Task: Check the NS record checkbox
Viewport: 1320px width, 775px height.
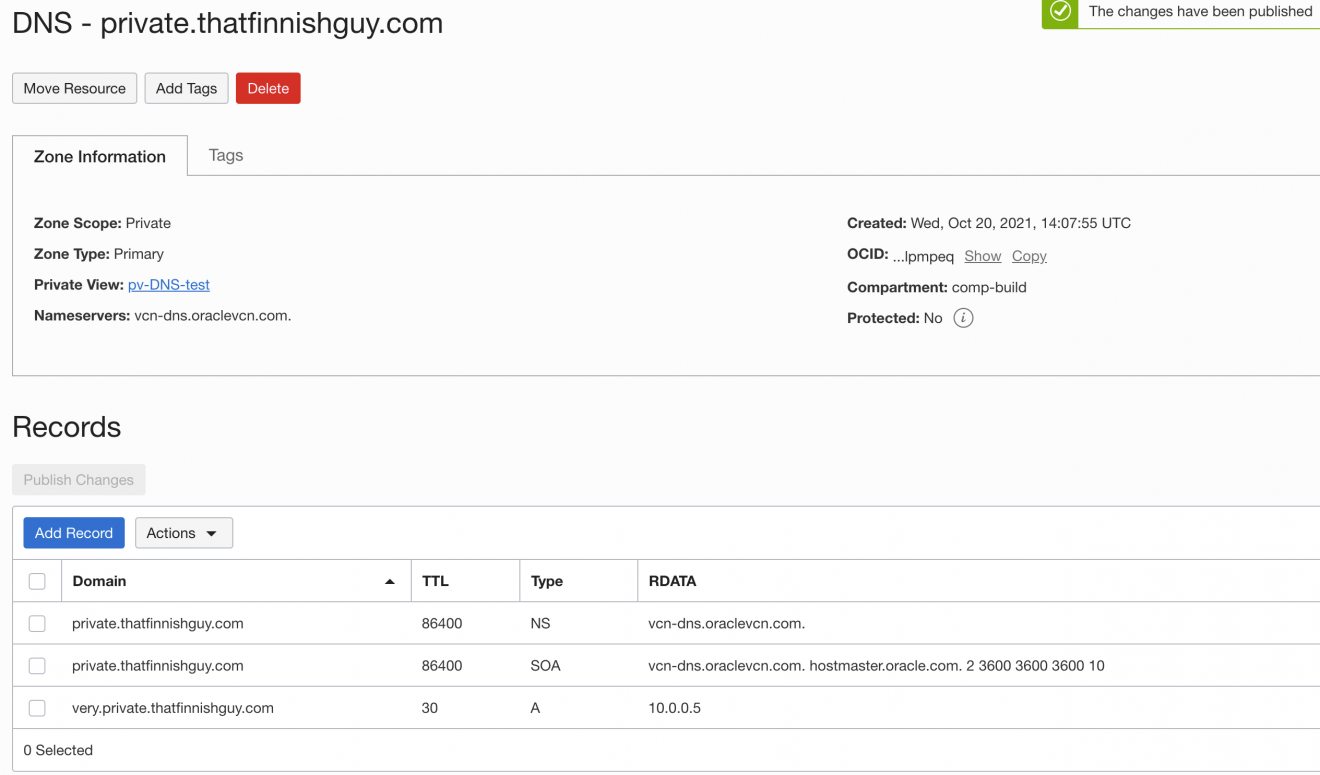Action: 37,623
